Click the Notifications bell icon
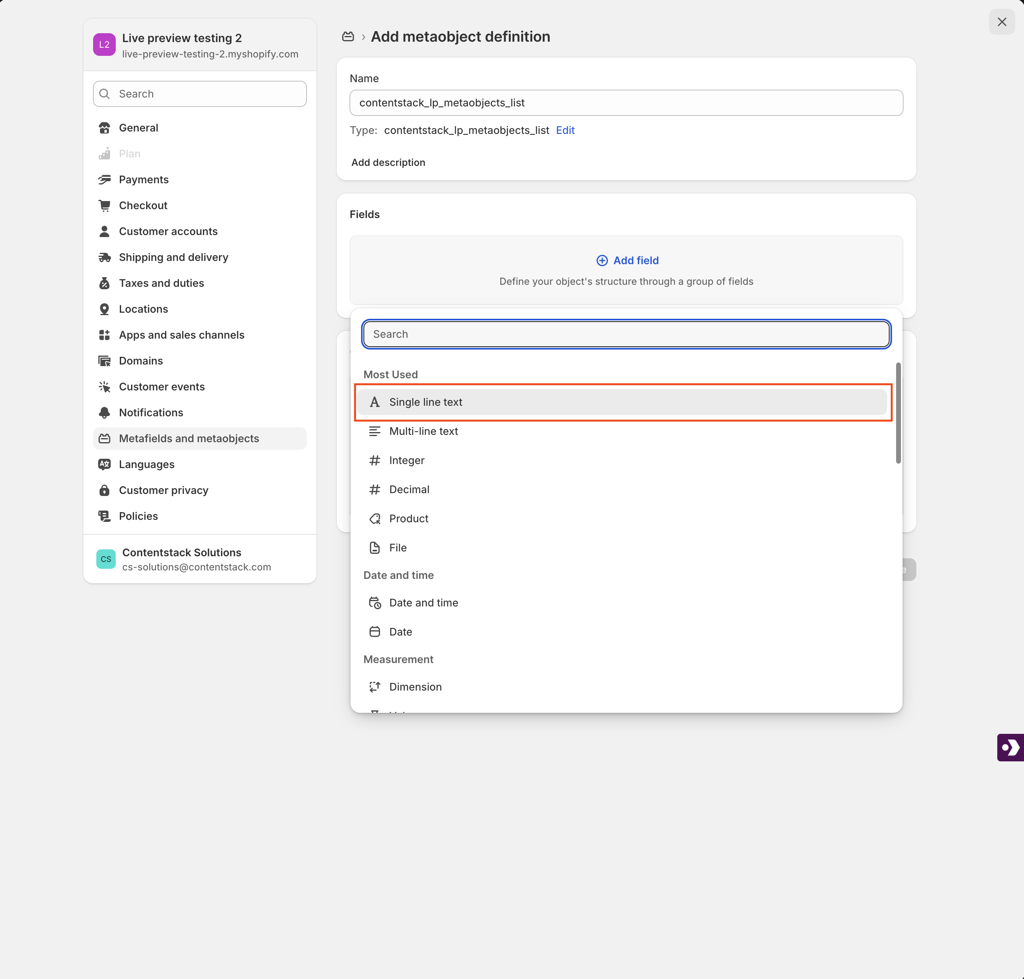Viewport: 1024px width, 979px height. [105, 412]
